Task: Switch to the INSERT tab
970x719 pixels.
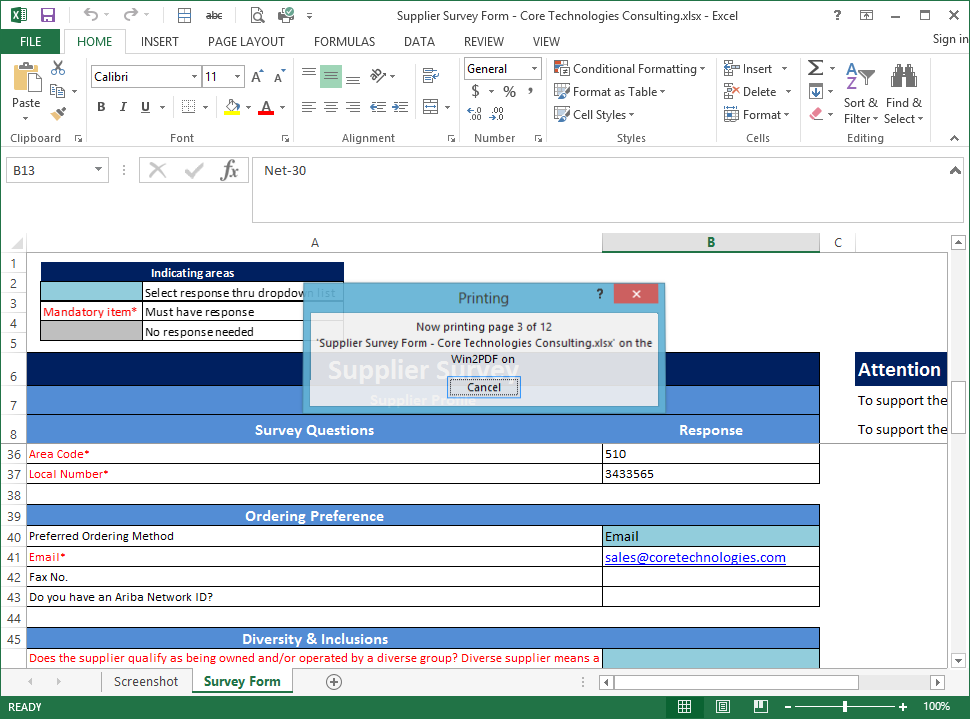Action: tap(160, 41)
